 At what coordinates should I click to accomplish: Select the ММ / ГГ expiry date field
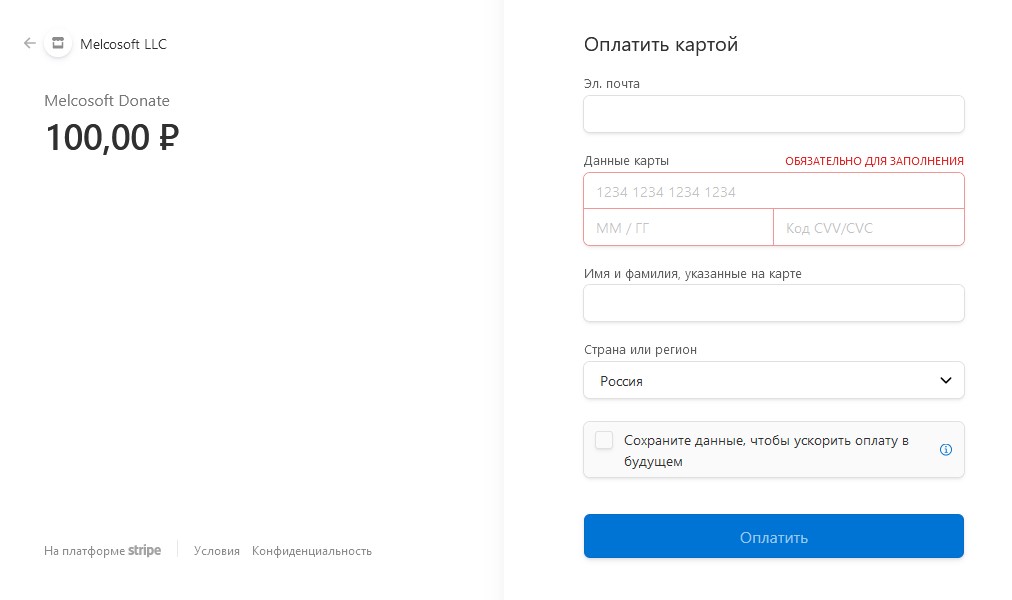coord(678,227)
